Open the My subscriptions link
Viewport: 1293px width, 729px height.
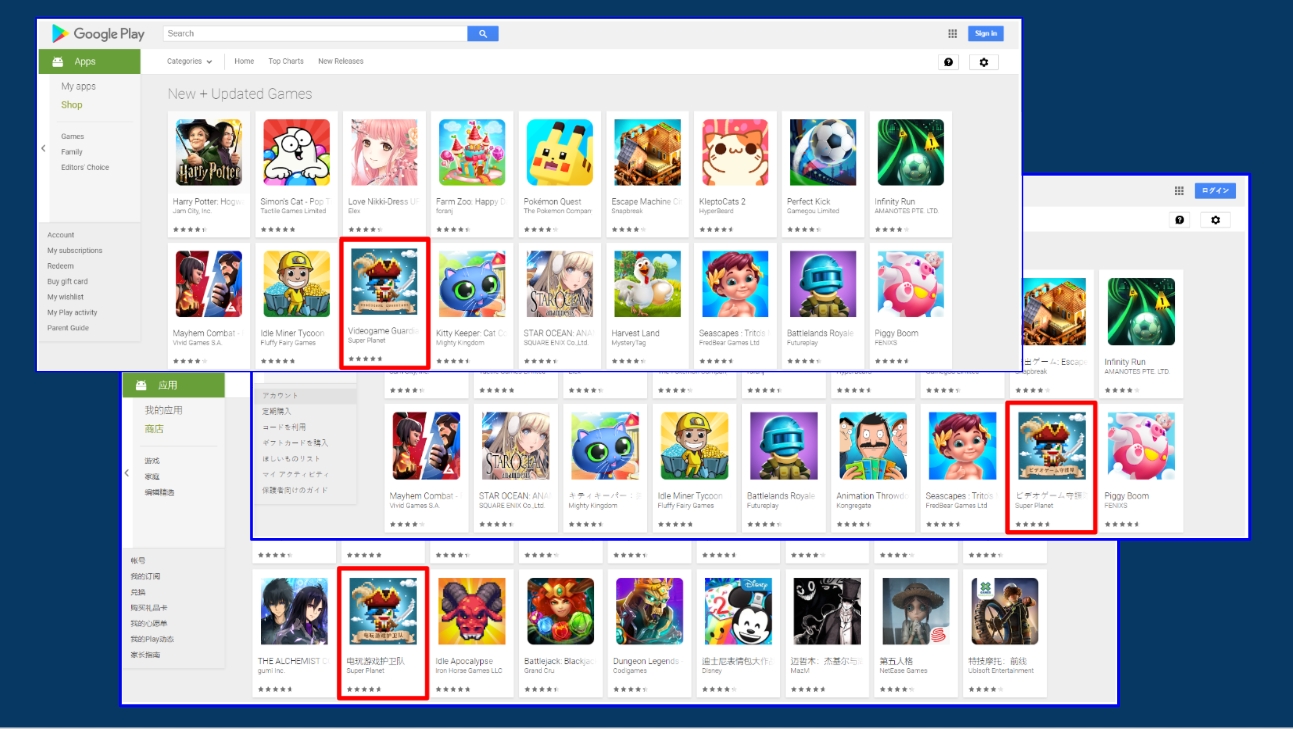pyautogui.click(x=75, y=251)
